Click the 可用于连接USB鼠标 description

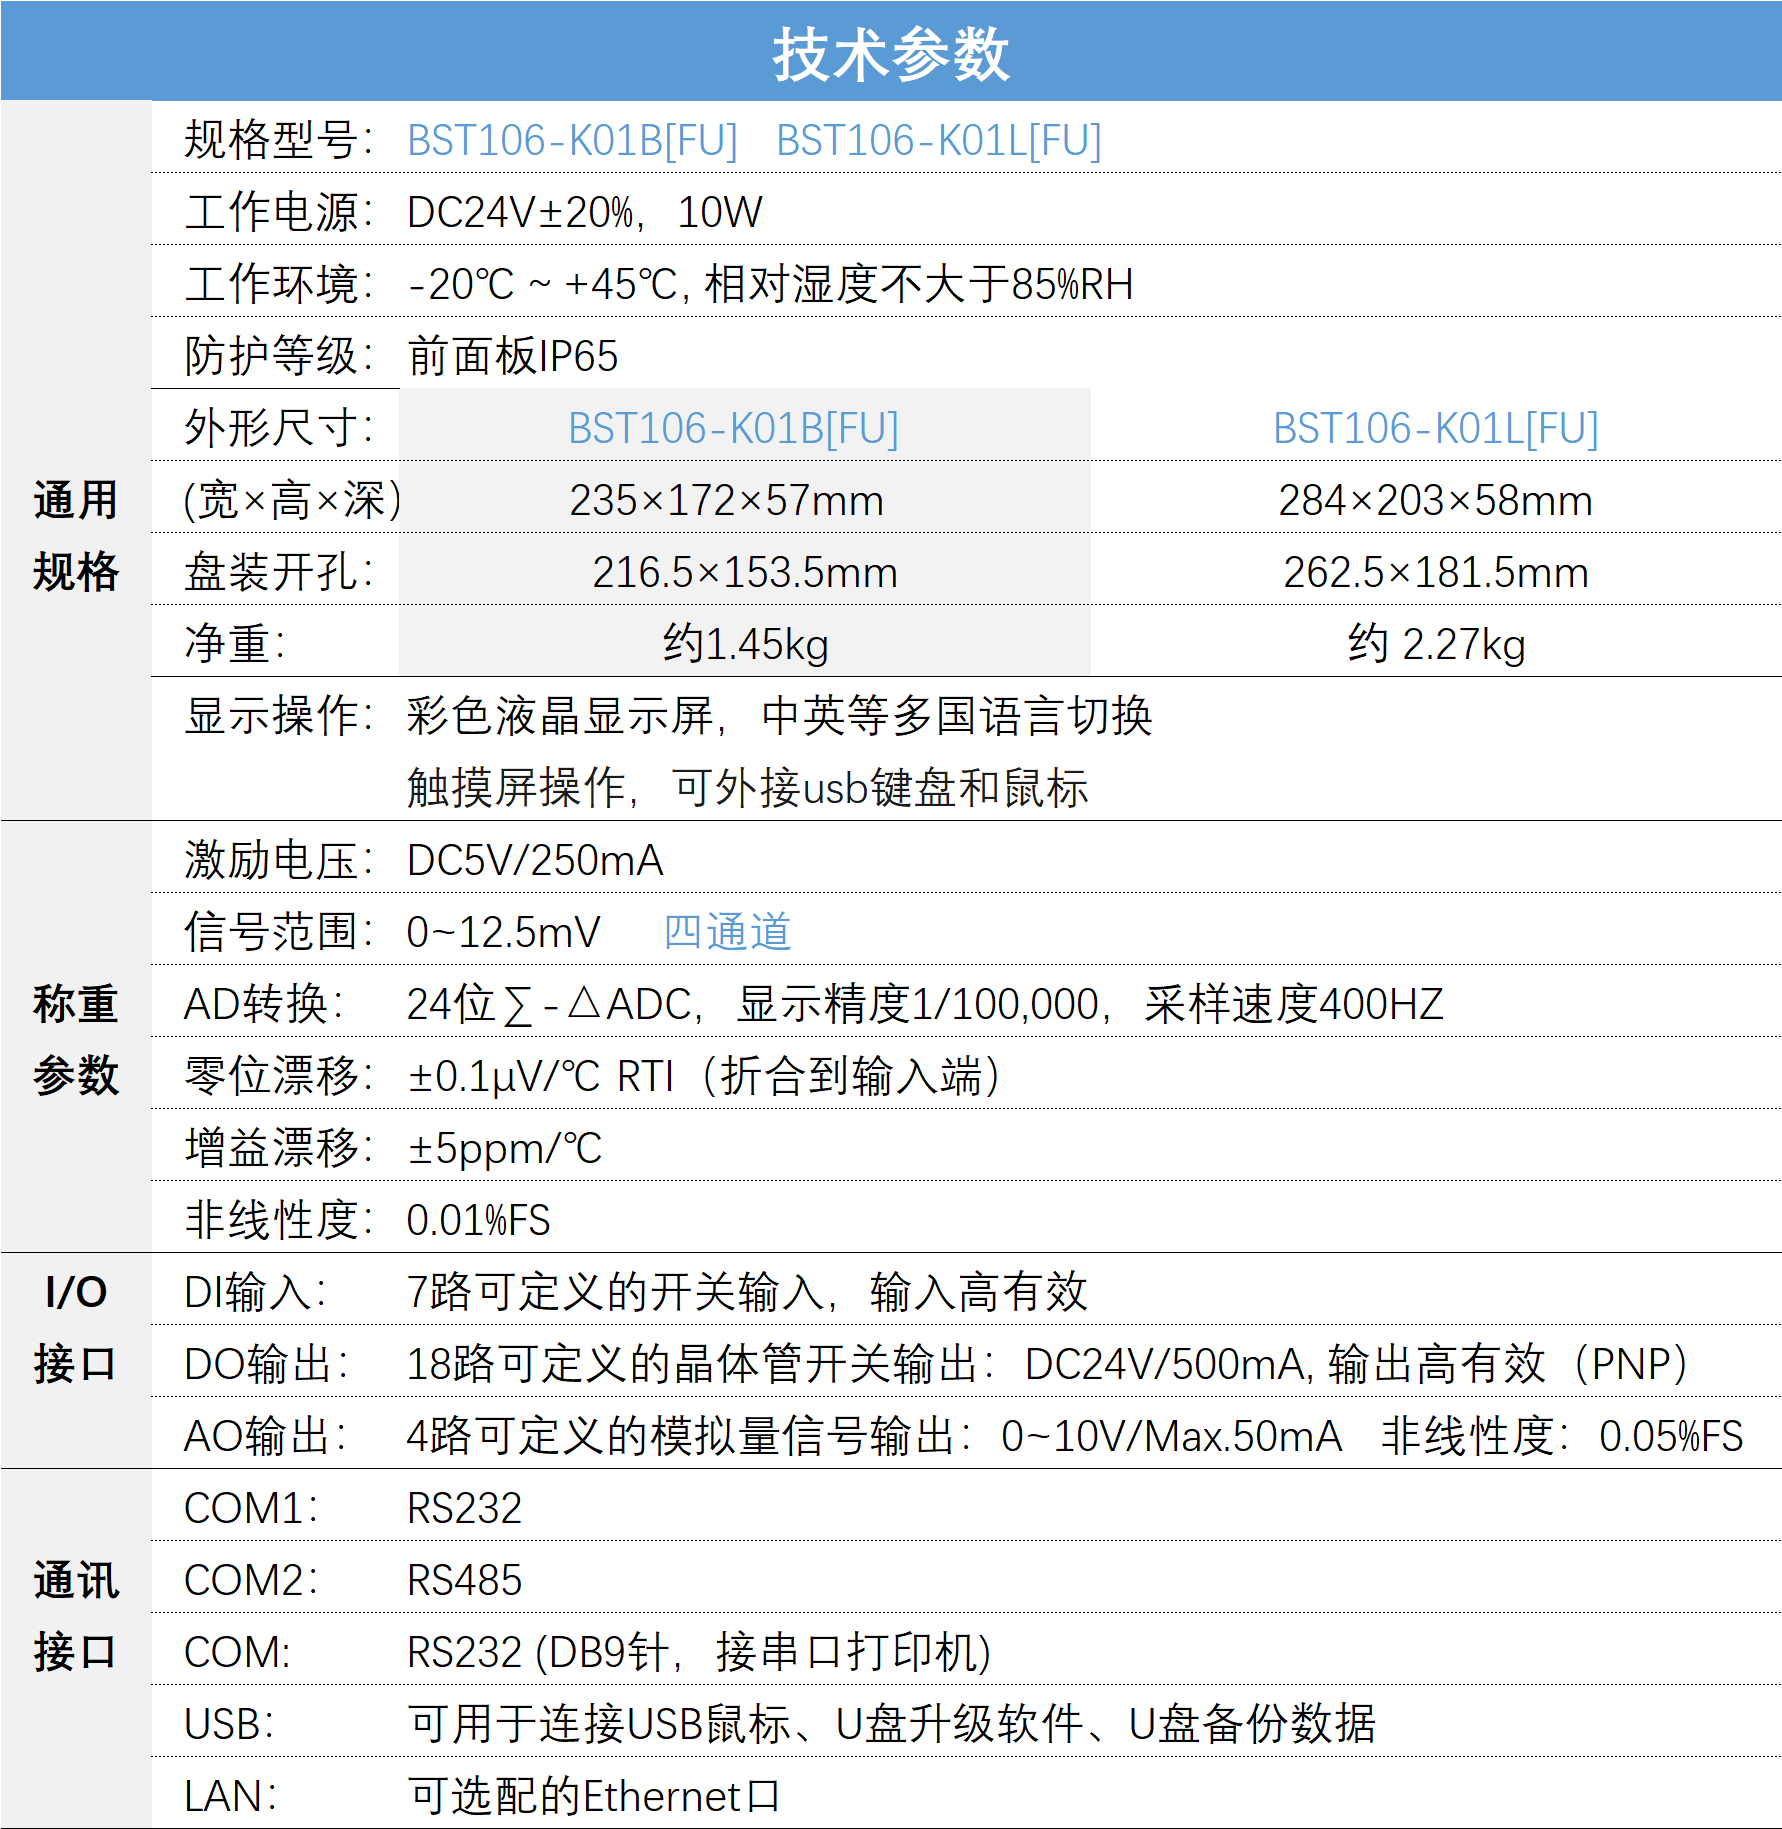[892, 1724]
